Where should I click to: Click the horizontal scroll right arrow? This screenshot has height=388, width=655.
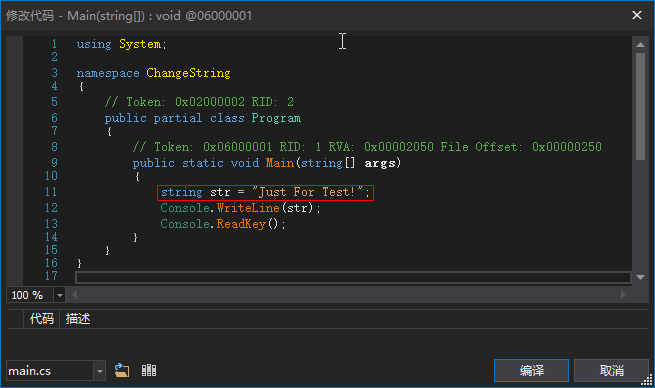tap(623, 295)
